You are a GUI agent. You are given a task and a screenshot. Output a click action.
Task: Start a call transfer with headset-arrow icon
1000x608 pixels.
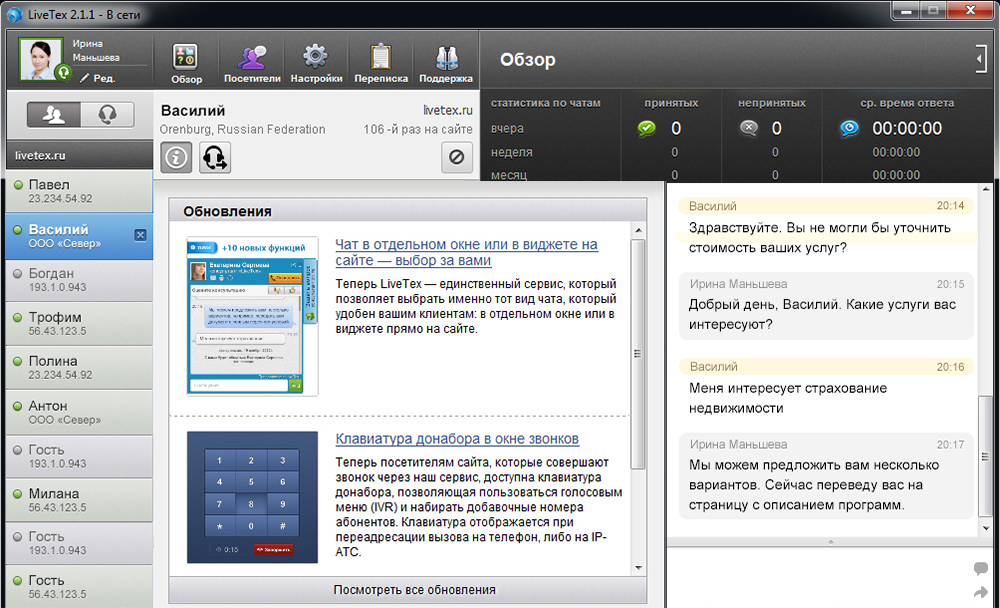click(214, 157)
